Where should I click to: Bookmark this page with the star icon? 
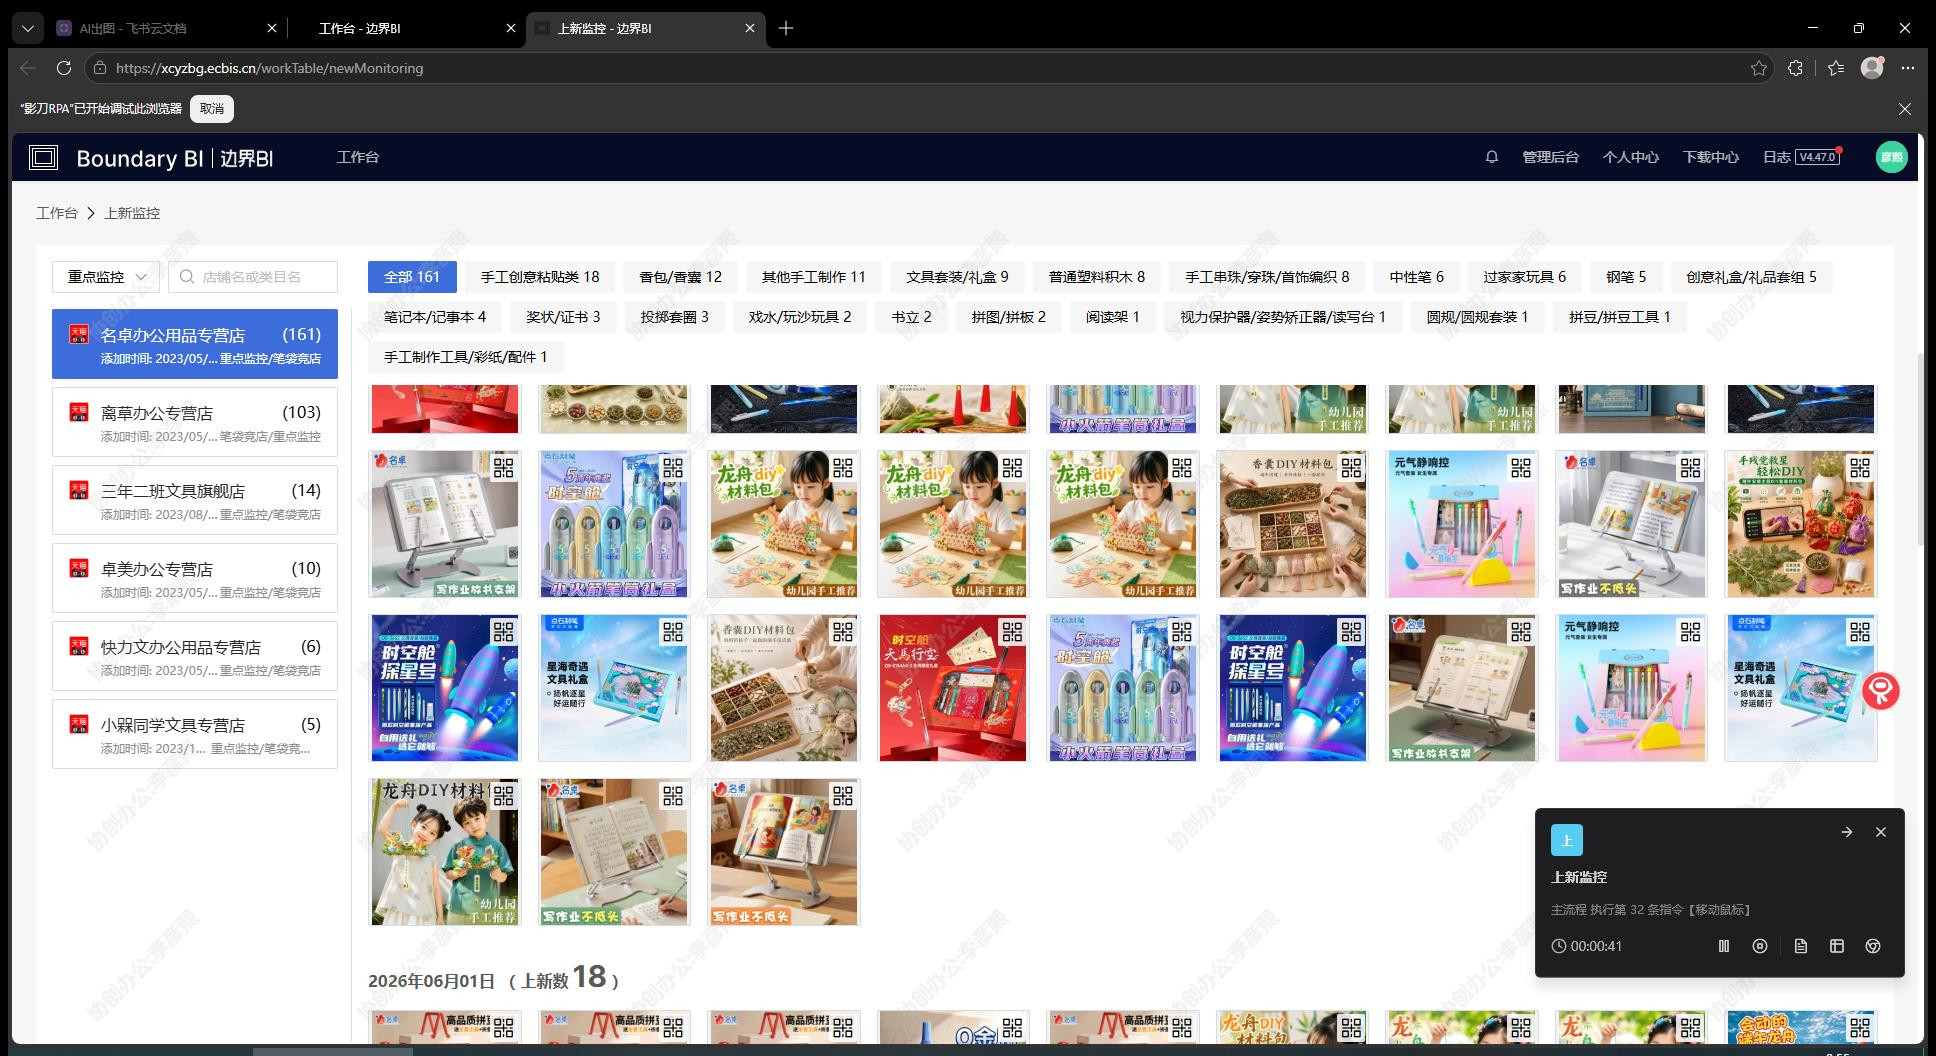pos(1759,68)
